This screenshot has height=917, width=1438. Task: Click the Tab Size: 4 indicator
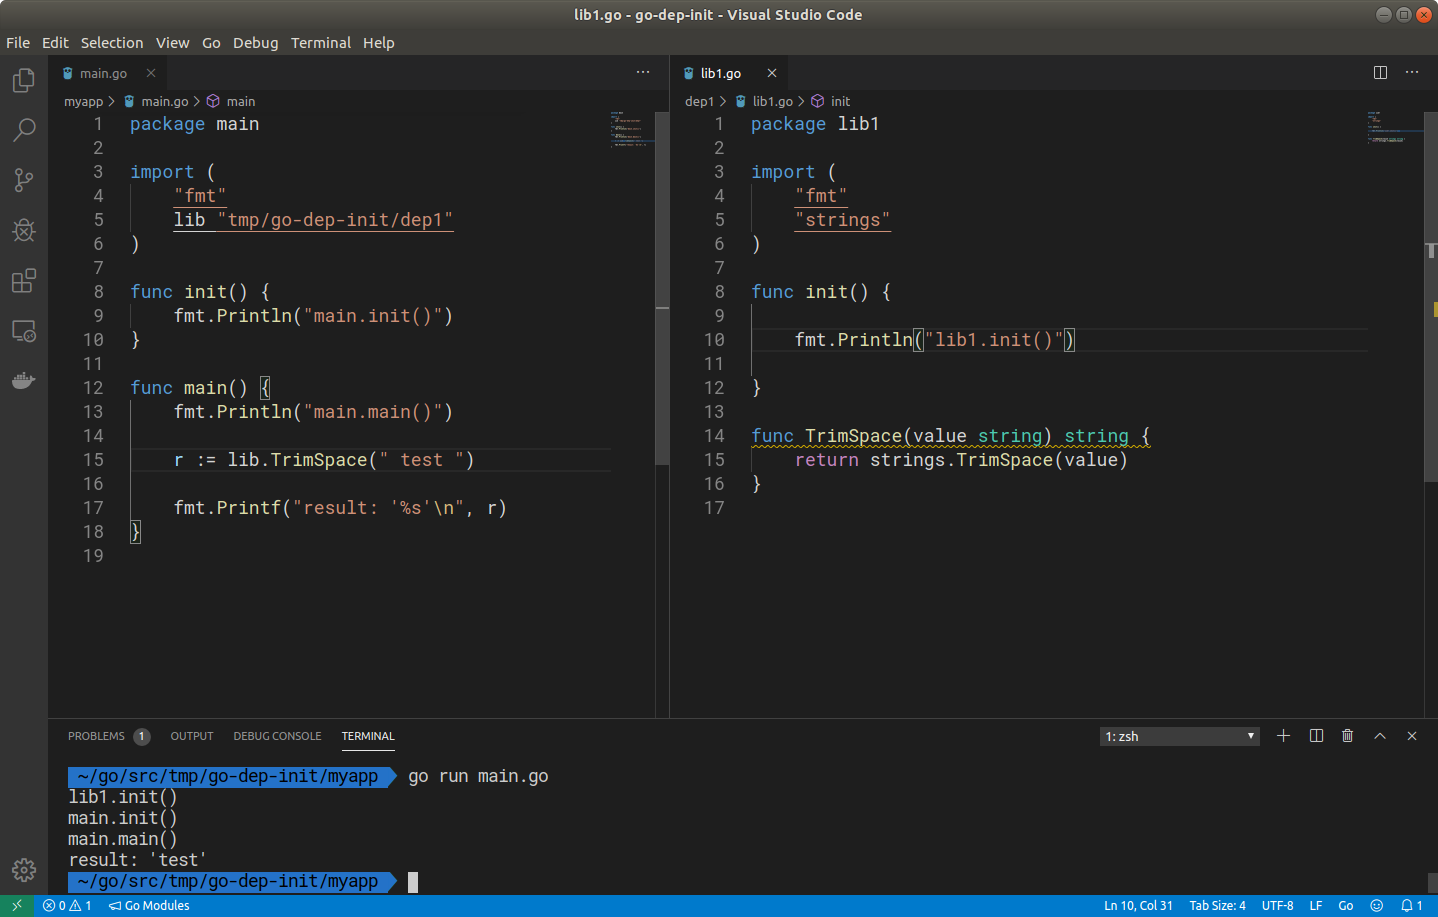1217,905
